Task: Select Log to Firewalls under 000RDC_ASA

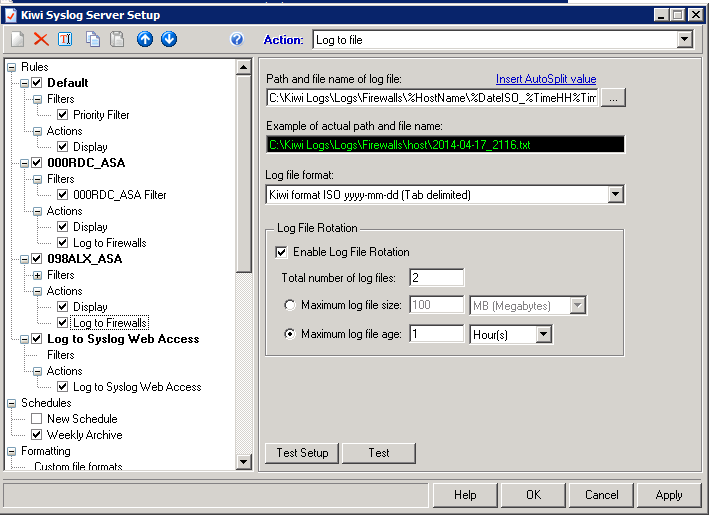Action: (x=110, y=243)
